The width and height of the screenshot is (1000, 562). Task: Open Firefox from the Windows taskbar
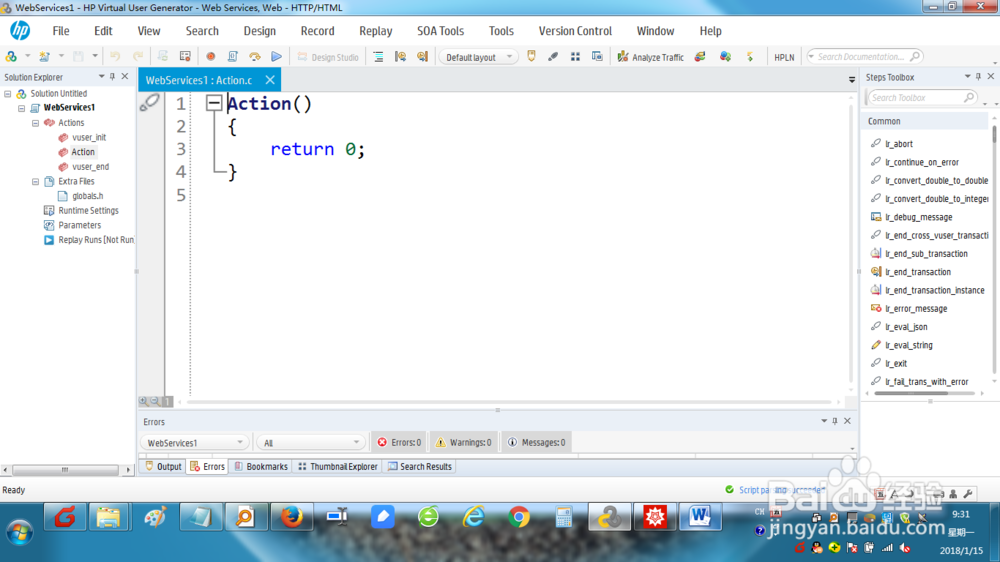[291, 517]
